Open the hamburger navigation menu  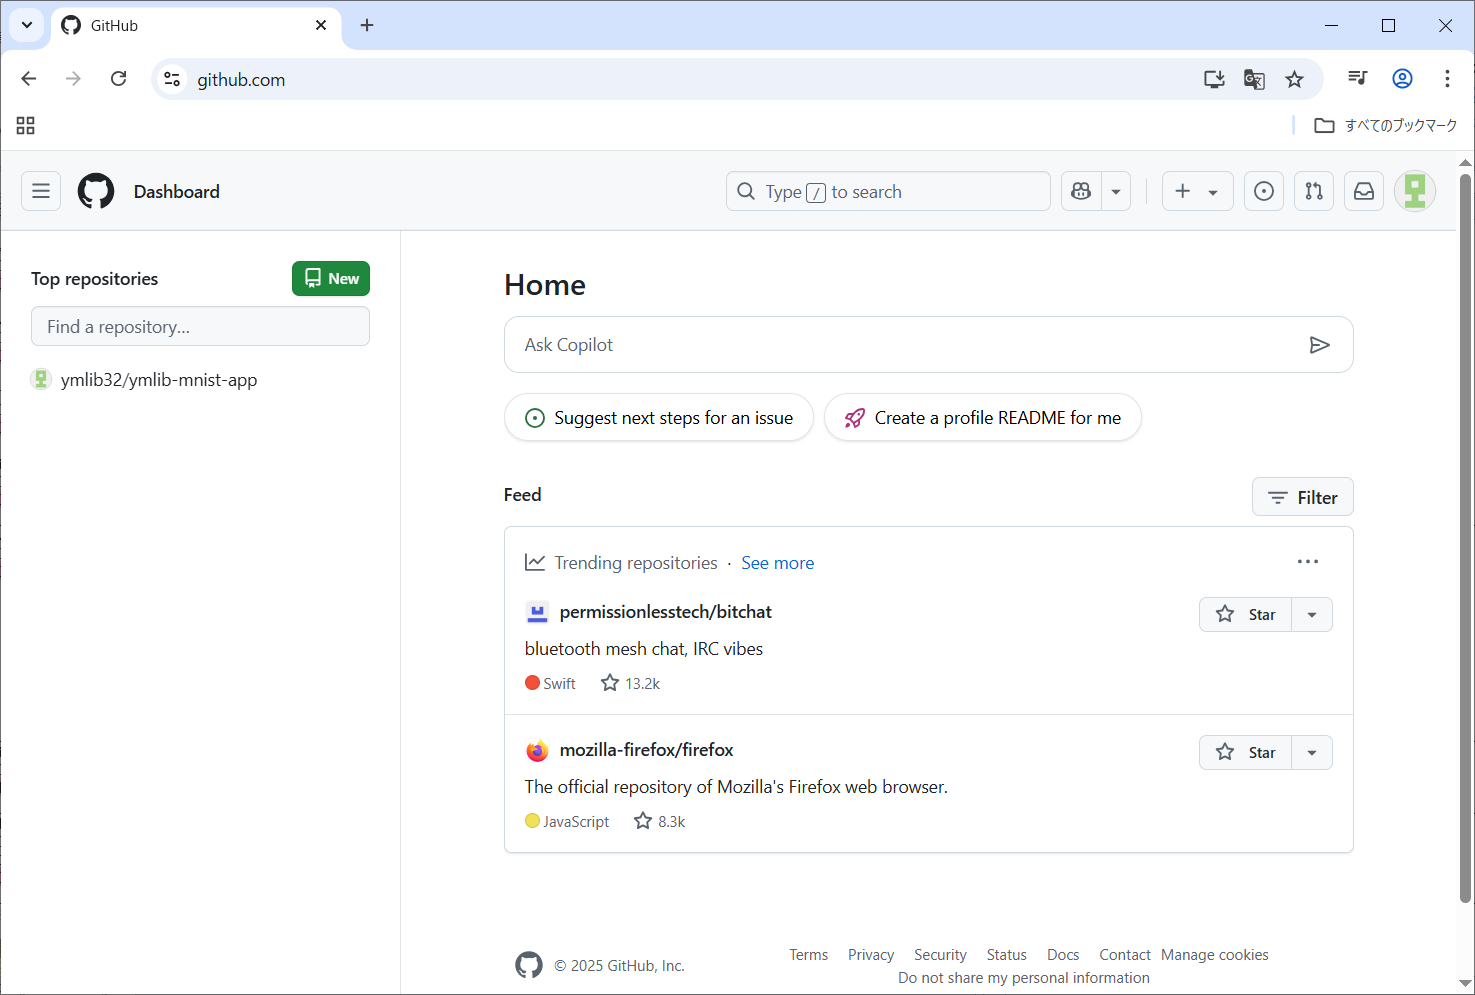(41, 191)
